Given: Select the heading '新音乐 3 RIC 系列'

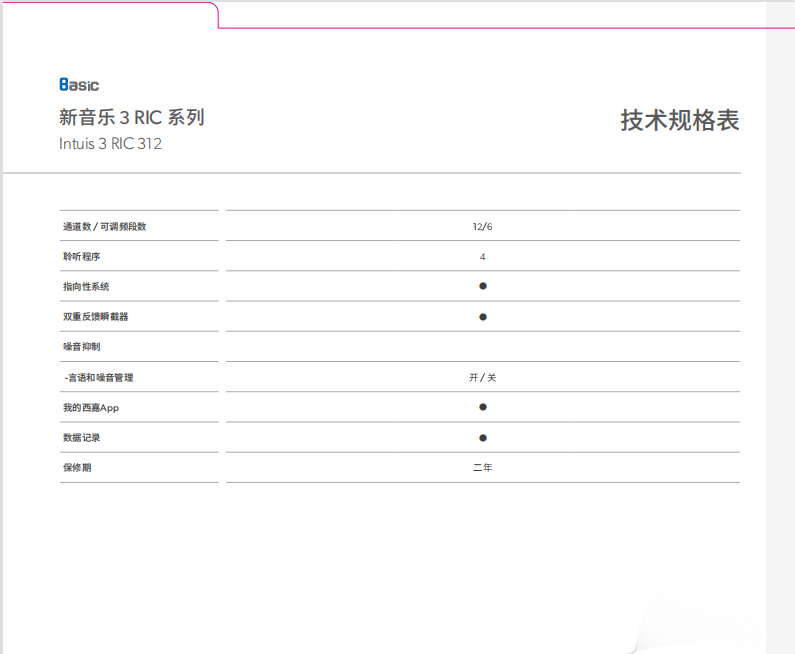Looking at the screenshot, I should (x=131, y=117).
